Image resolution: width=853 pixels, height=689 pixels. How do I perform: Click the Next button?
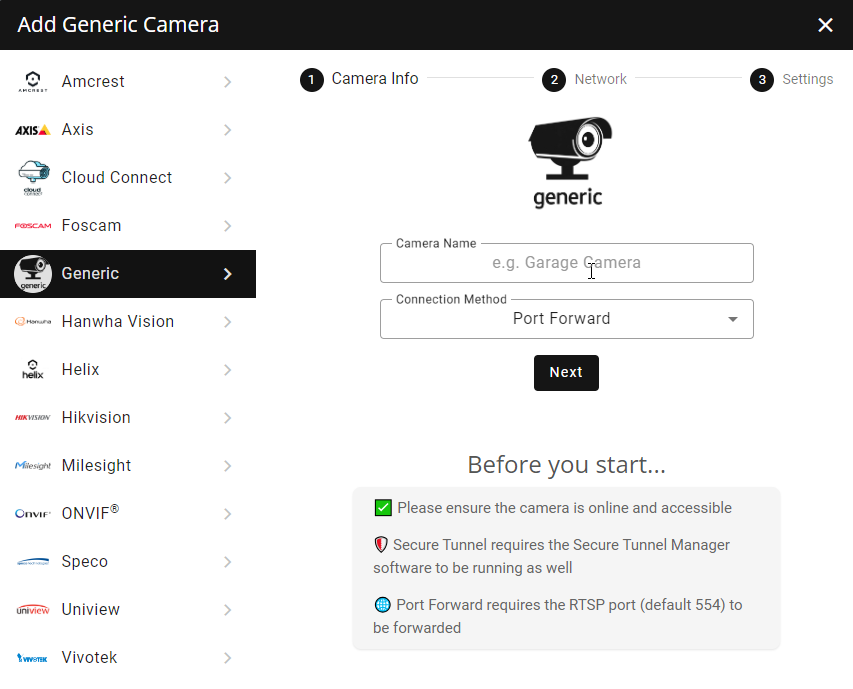click(x=566, y=373)
